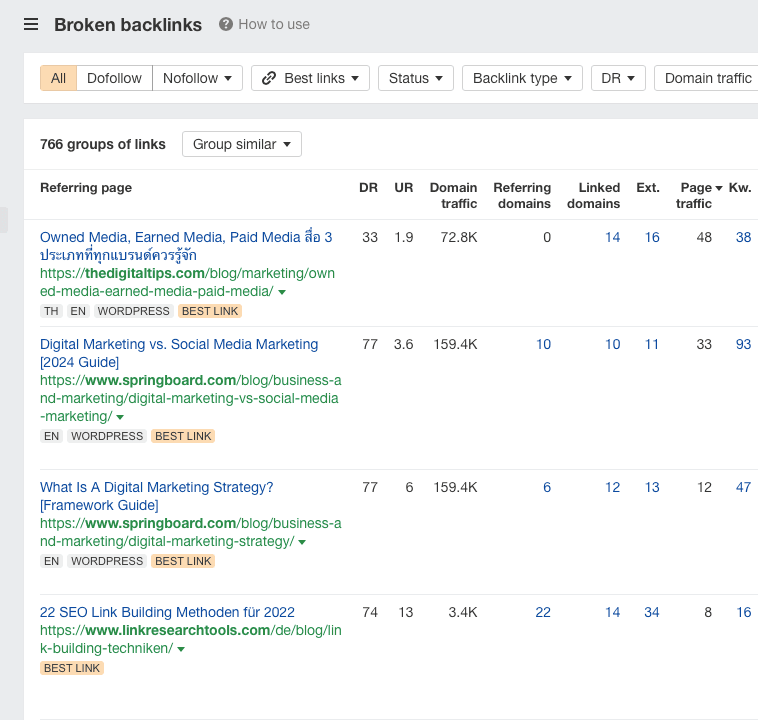Expand thedigitaltips.com URL caret
This screenshot has width=758, height=720.
pyautogui.click(x=282, y=292)
